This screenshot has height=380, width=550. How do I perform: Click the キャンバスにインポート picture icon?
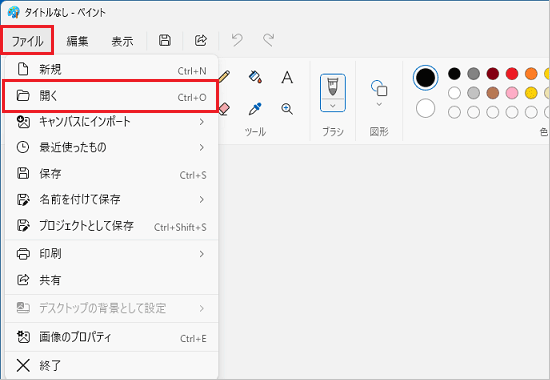pos(23,121)
